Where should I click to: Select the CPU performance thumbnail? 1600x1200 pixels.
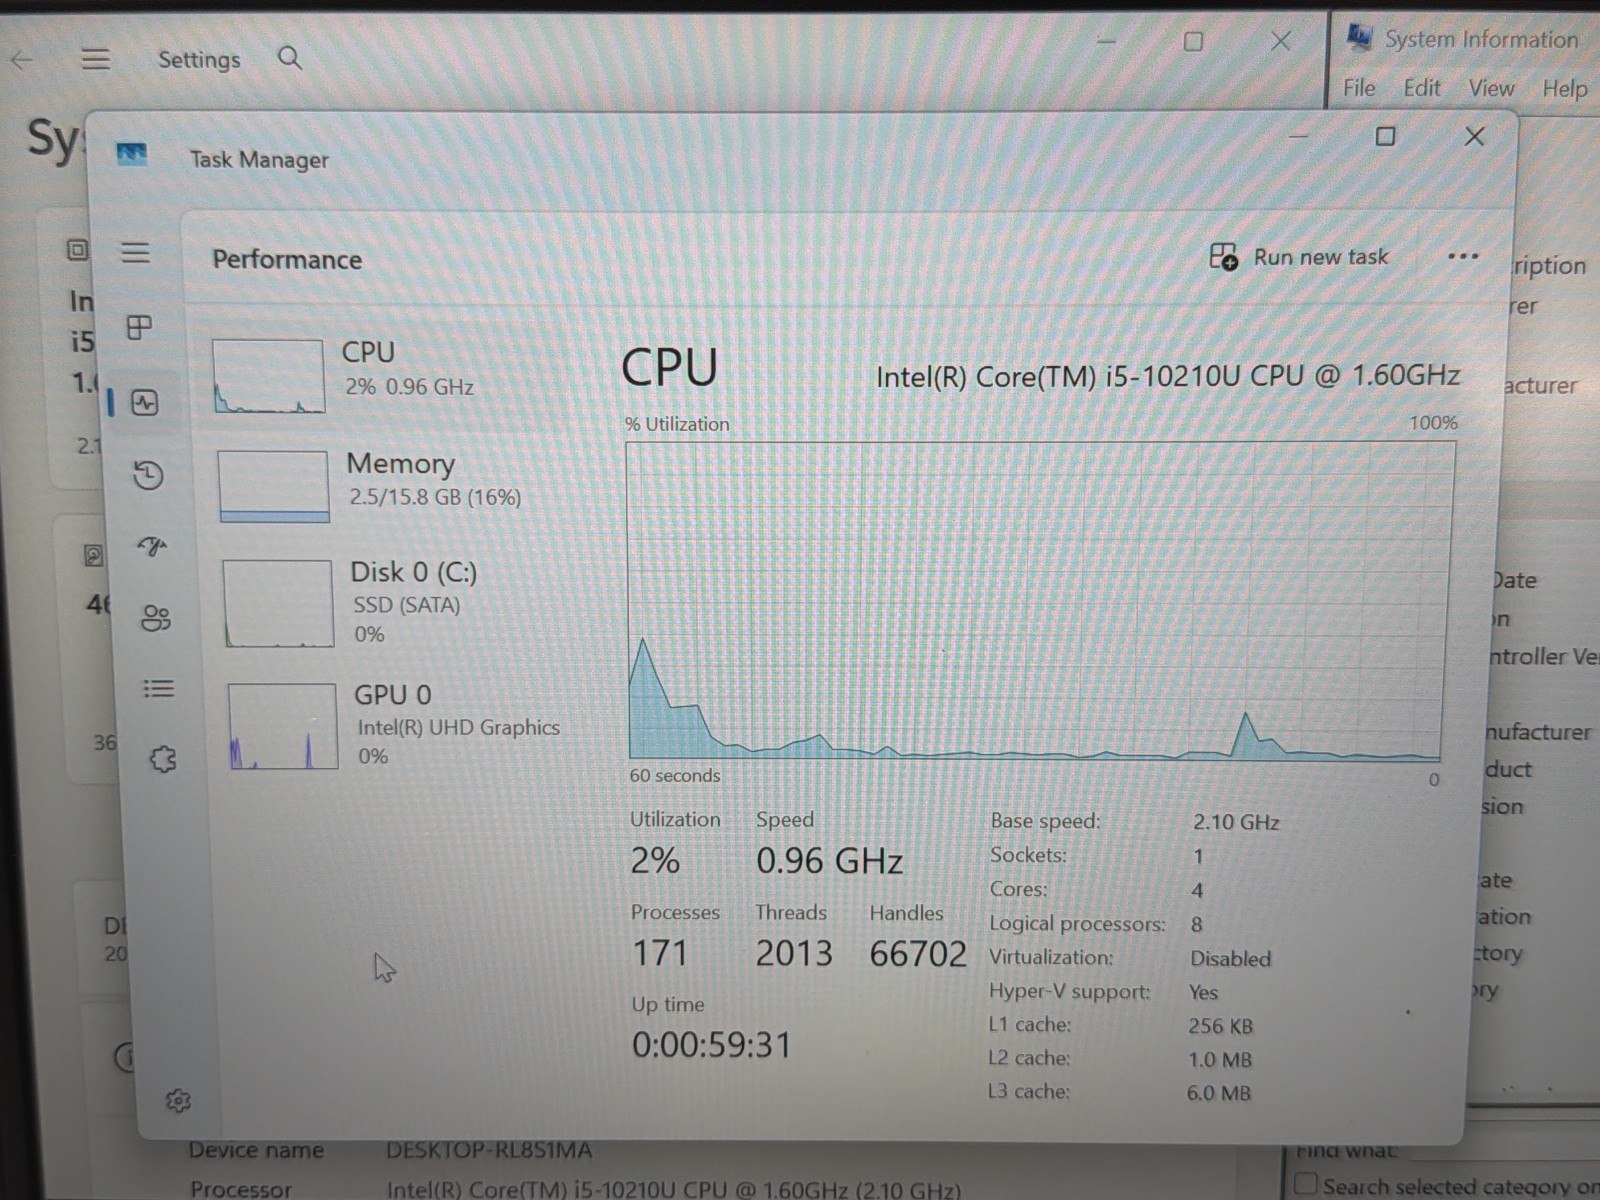click(268, 376)
